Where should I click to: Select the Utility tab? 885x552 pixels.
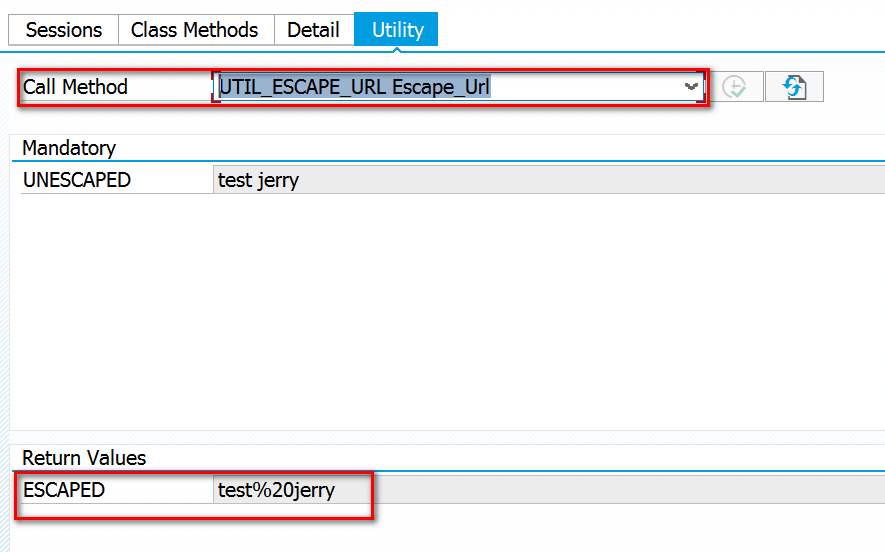click(397, 30)
